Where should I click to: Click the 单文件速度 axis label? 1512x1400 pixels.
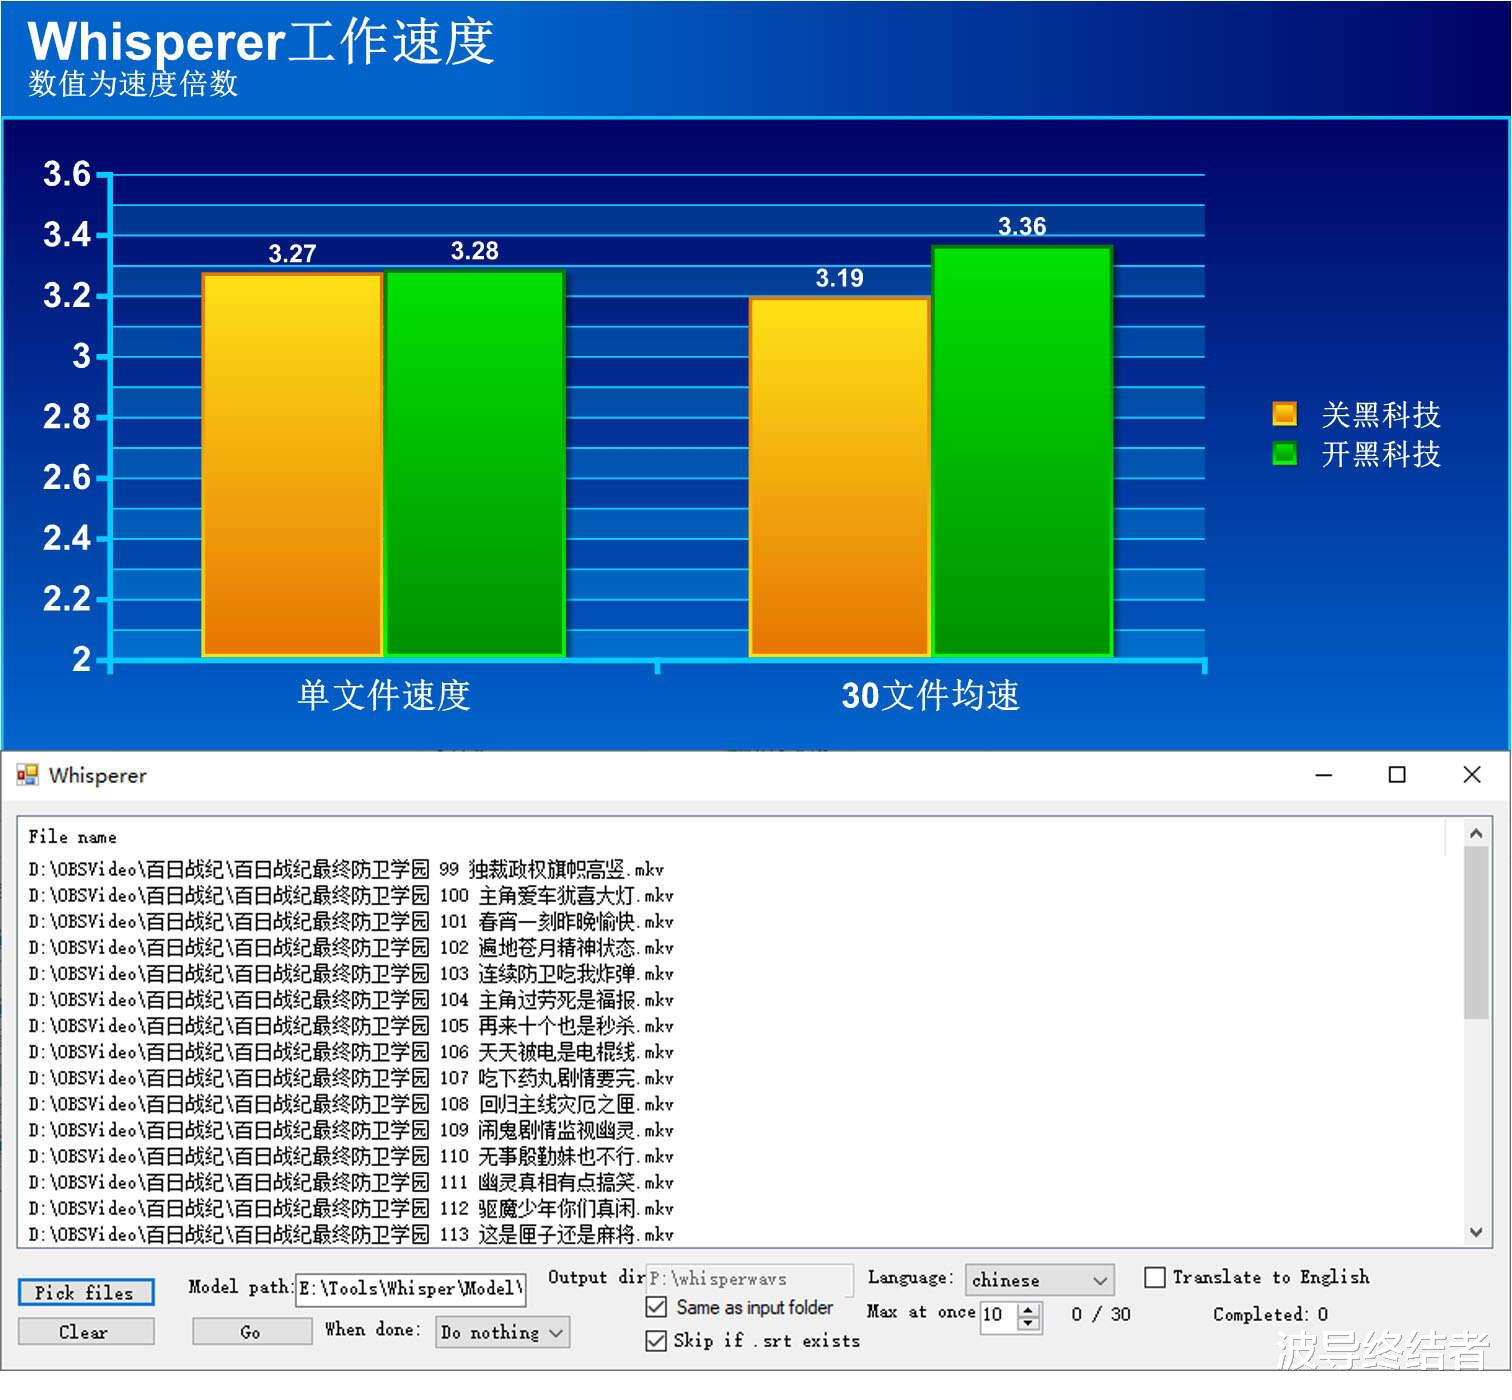(384, 695)
